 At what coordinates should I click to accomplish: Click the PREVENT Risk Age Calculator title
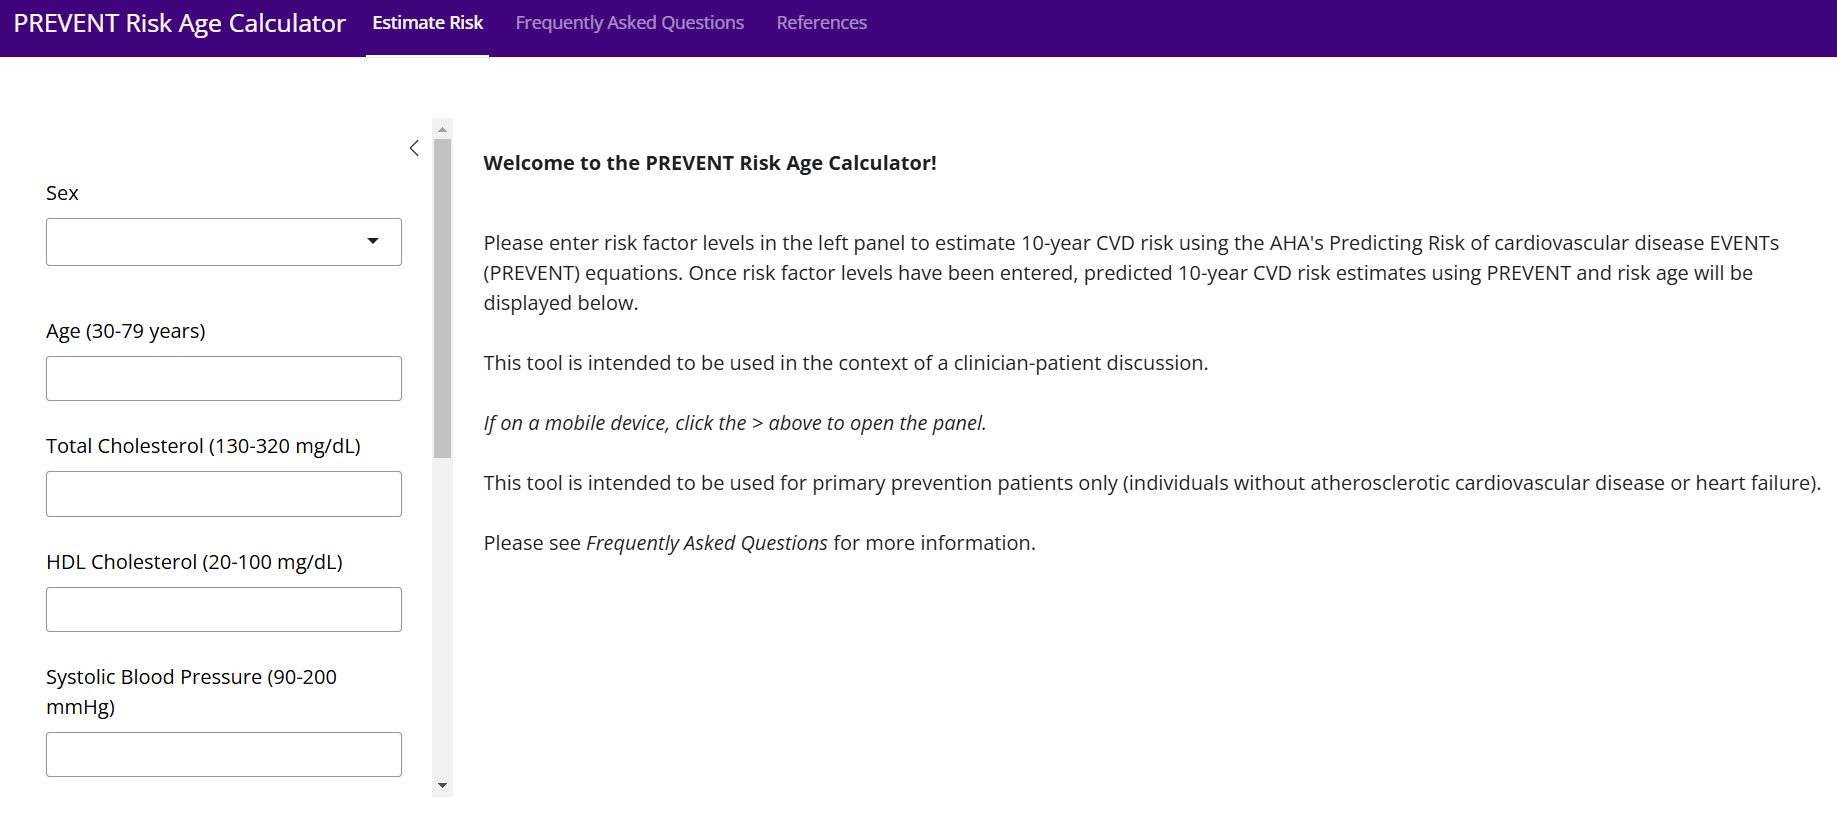[180, 23]
